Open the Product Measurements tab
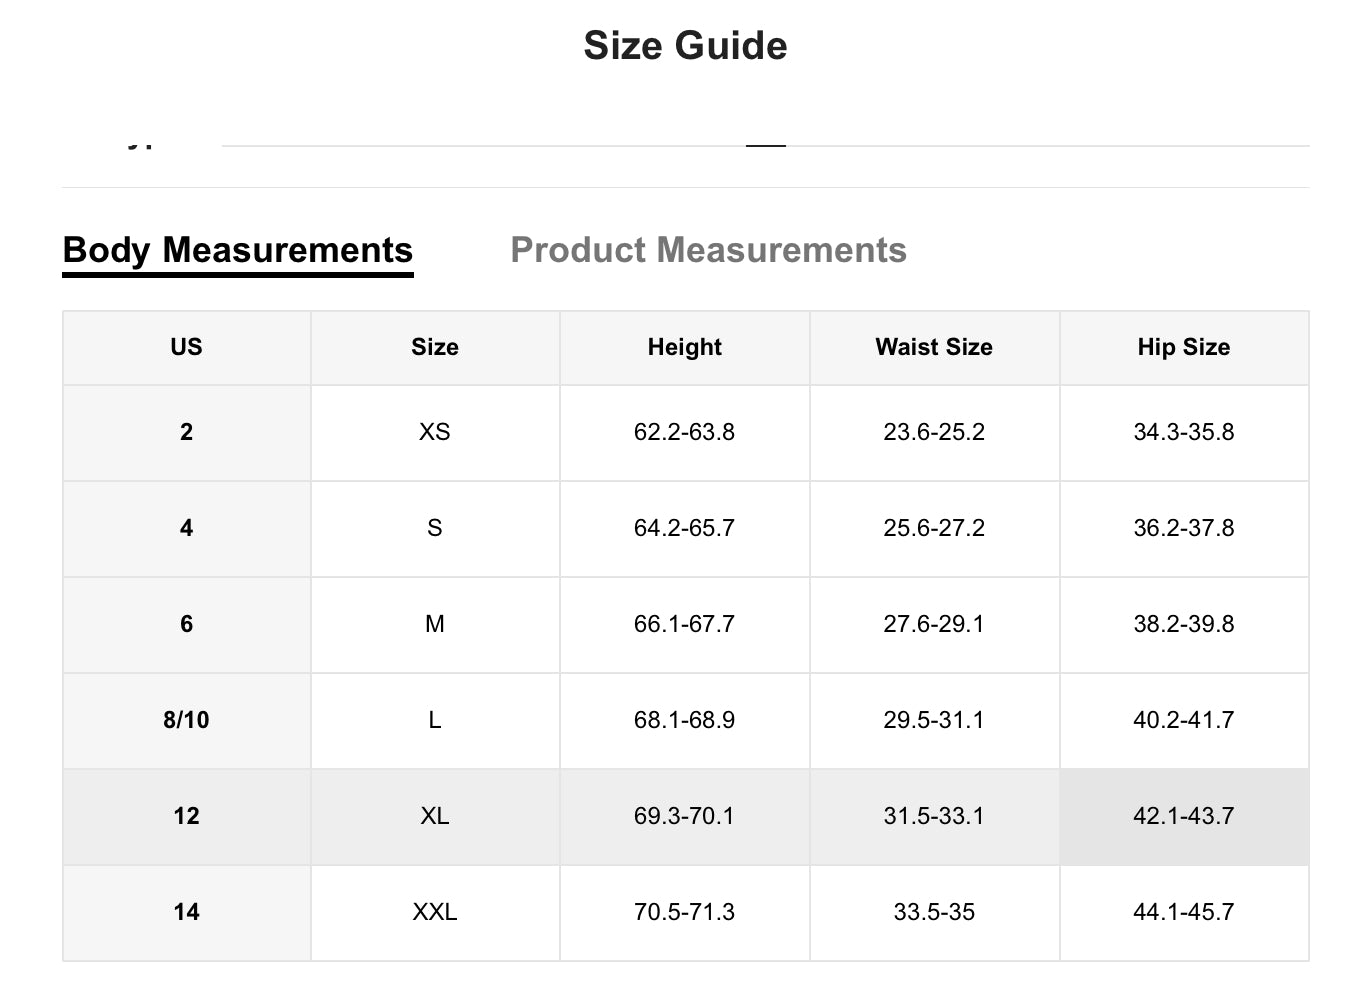The height and width of the screenshot is (993, 1372). point(708,250)
